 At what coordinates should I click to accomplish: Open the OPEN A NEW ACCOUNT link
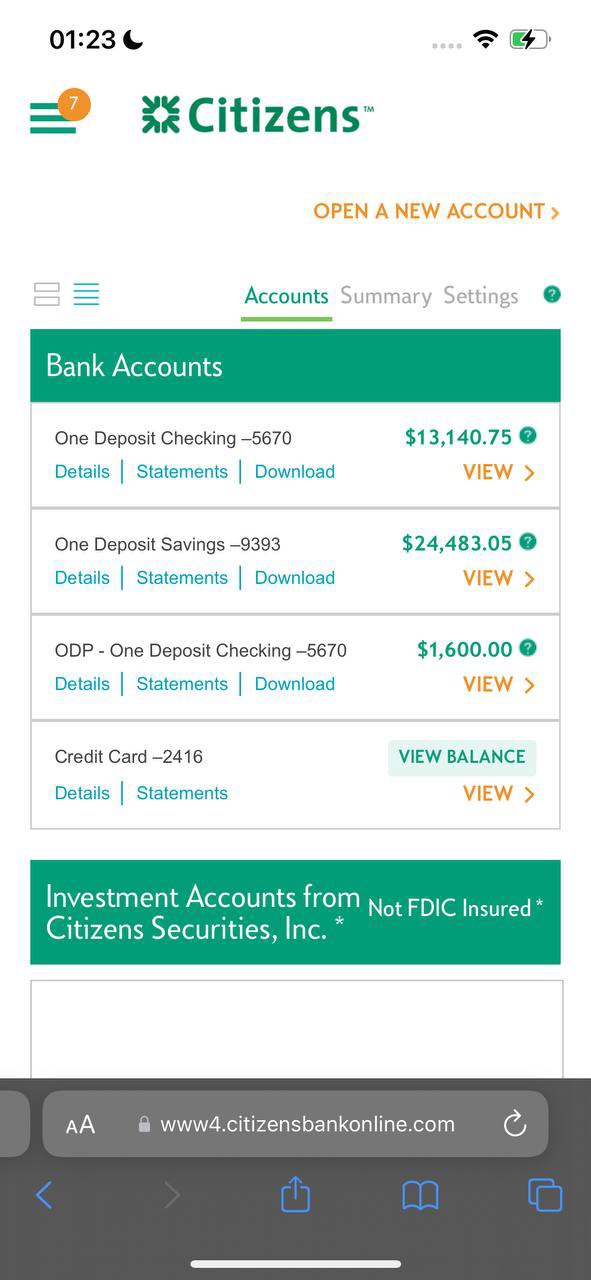pos(437,211)
